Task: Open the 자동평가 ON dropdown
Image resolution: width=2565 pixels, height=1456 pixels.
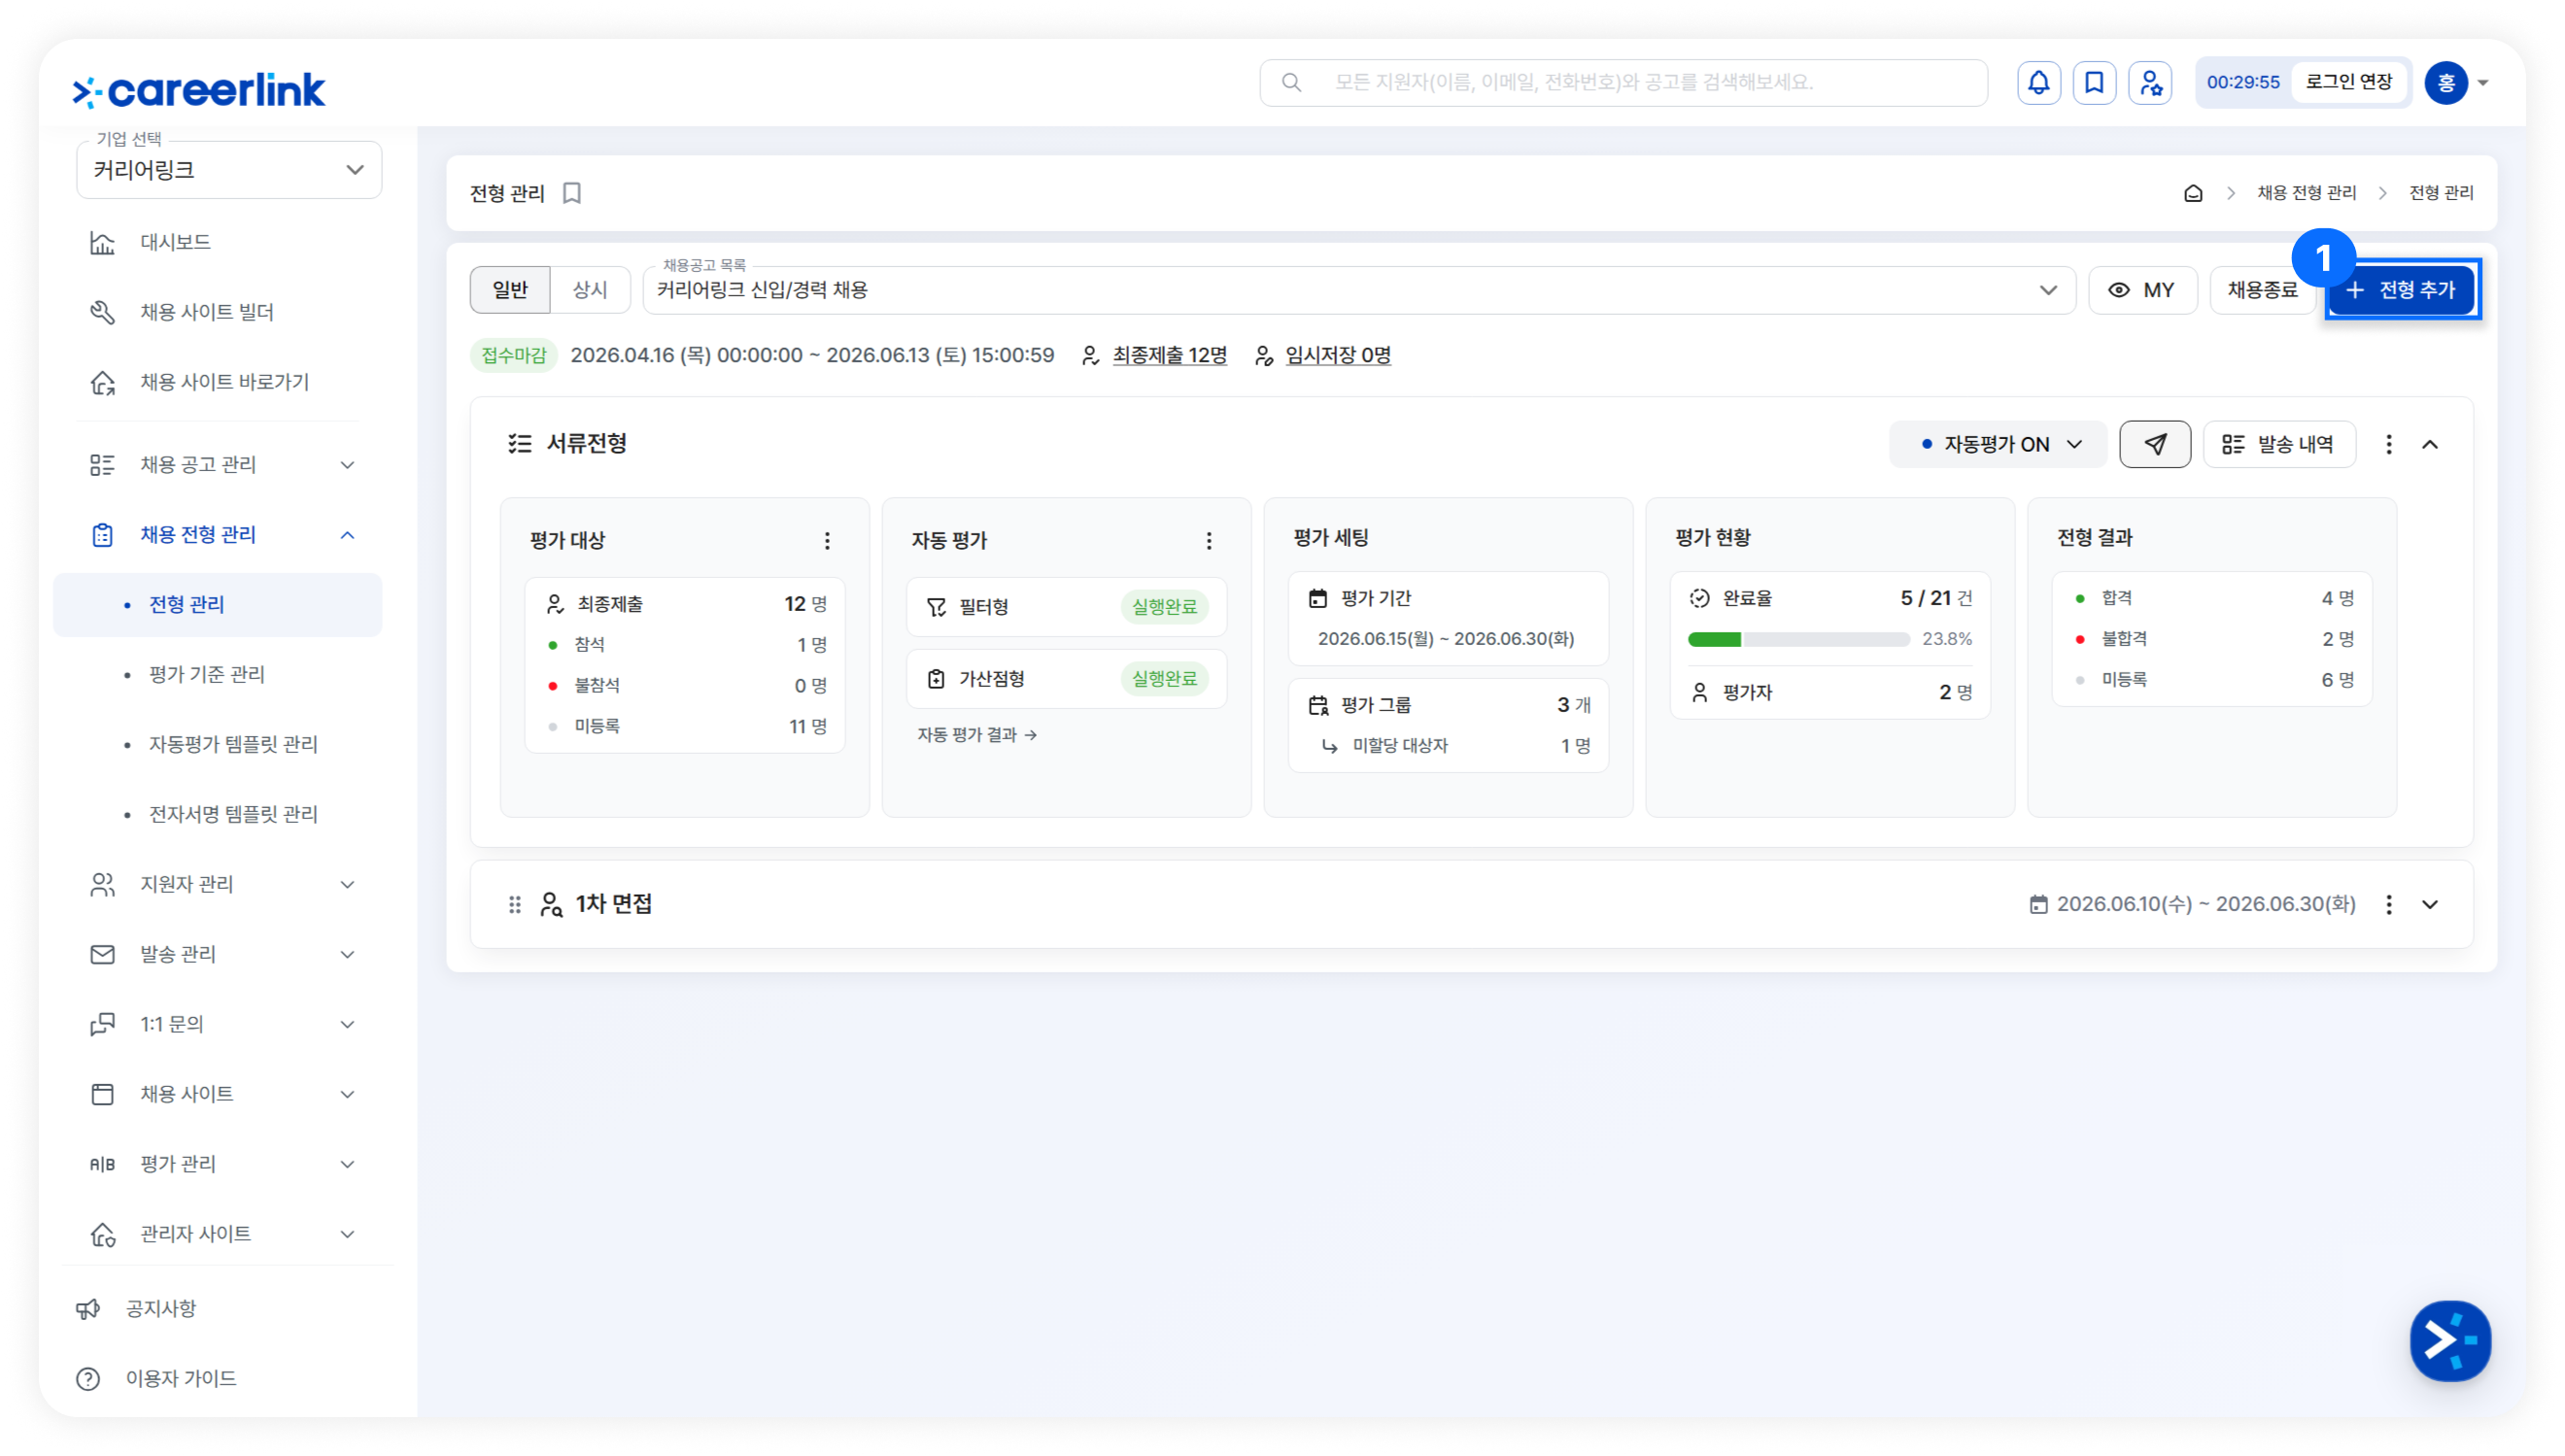Action: pyautogui.click(x=1997, y=444)
